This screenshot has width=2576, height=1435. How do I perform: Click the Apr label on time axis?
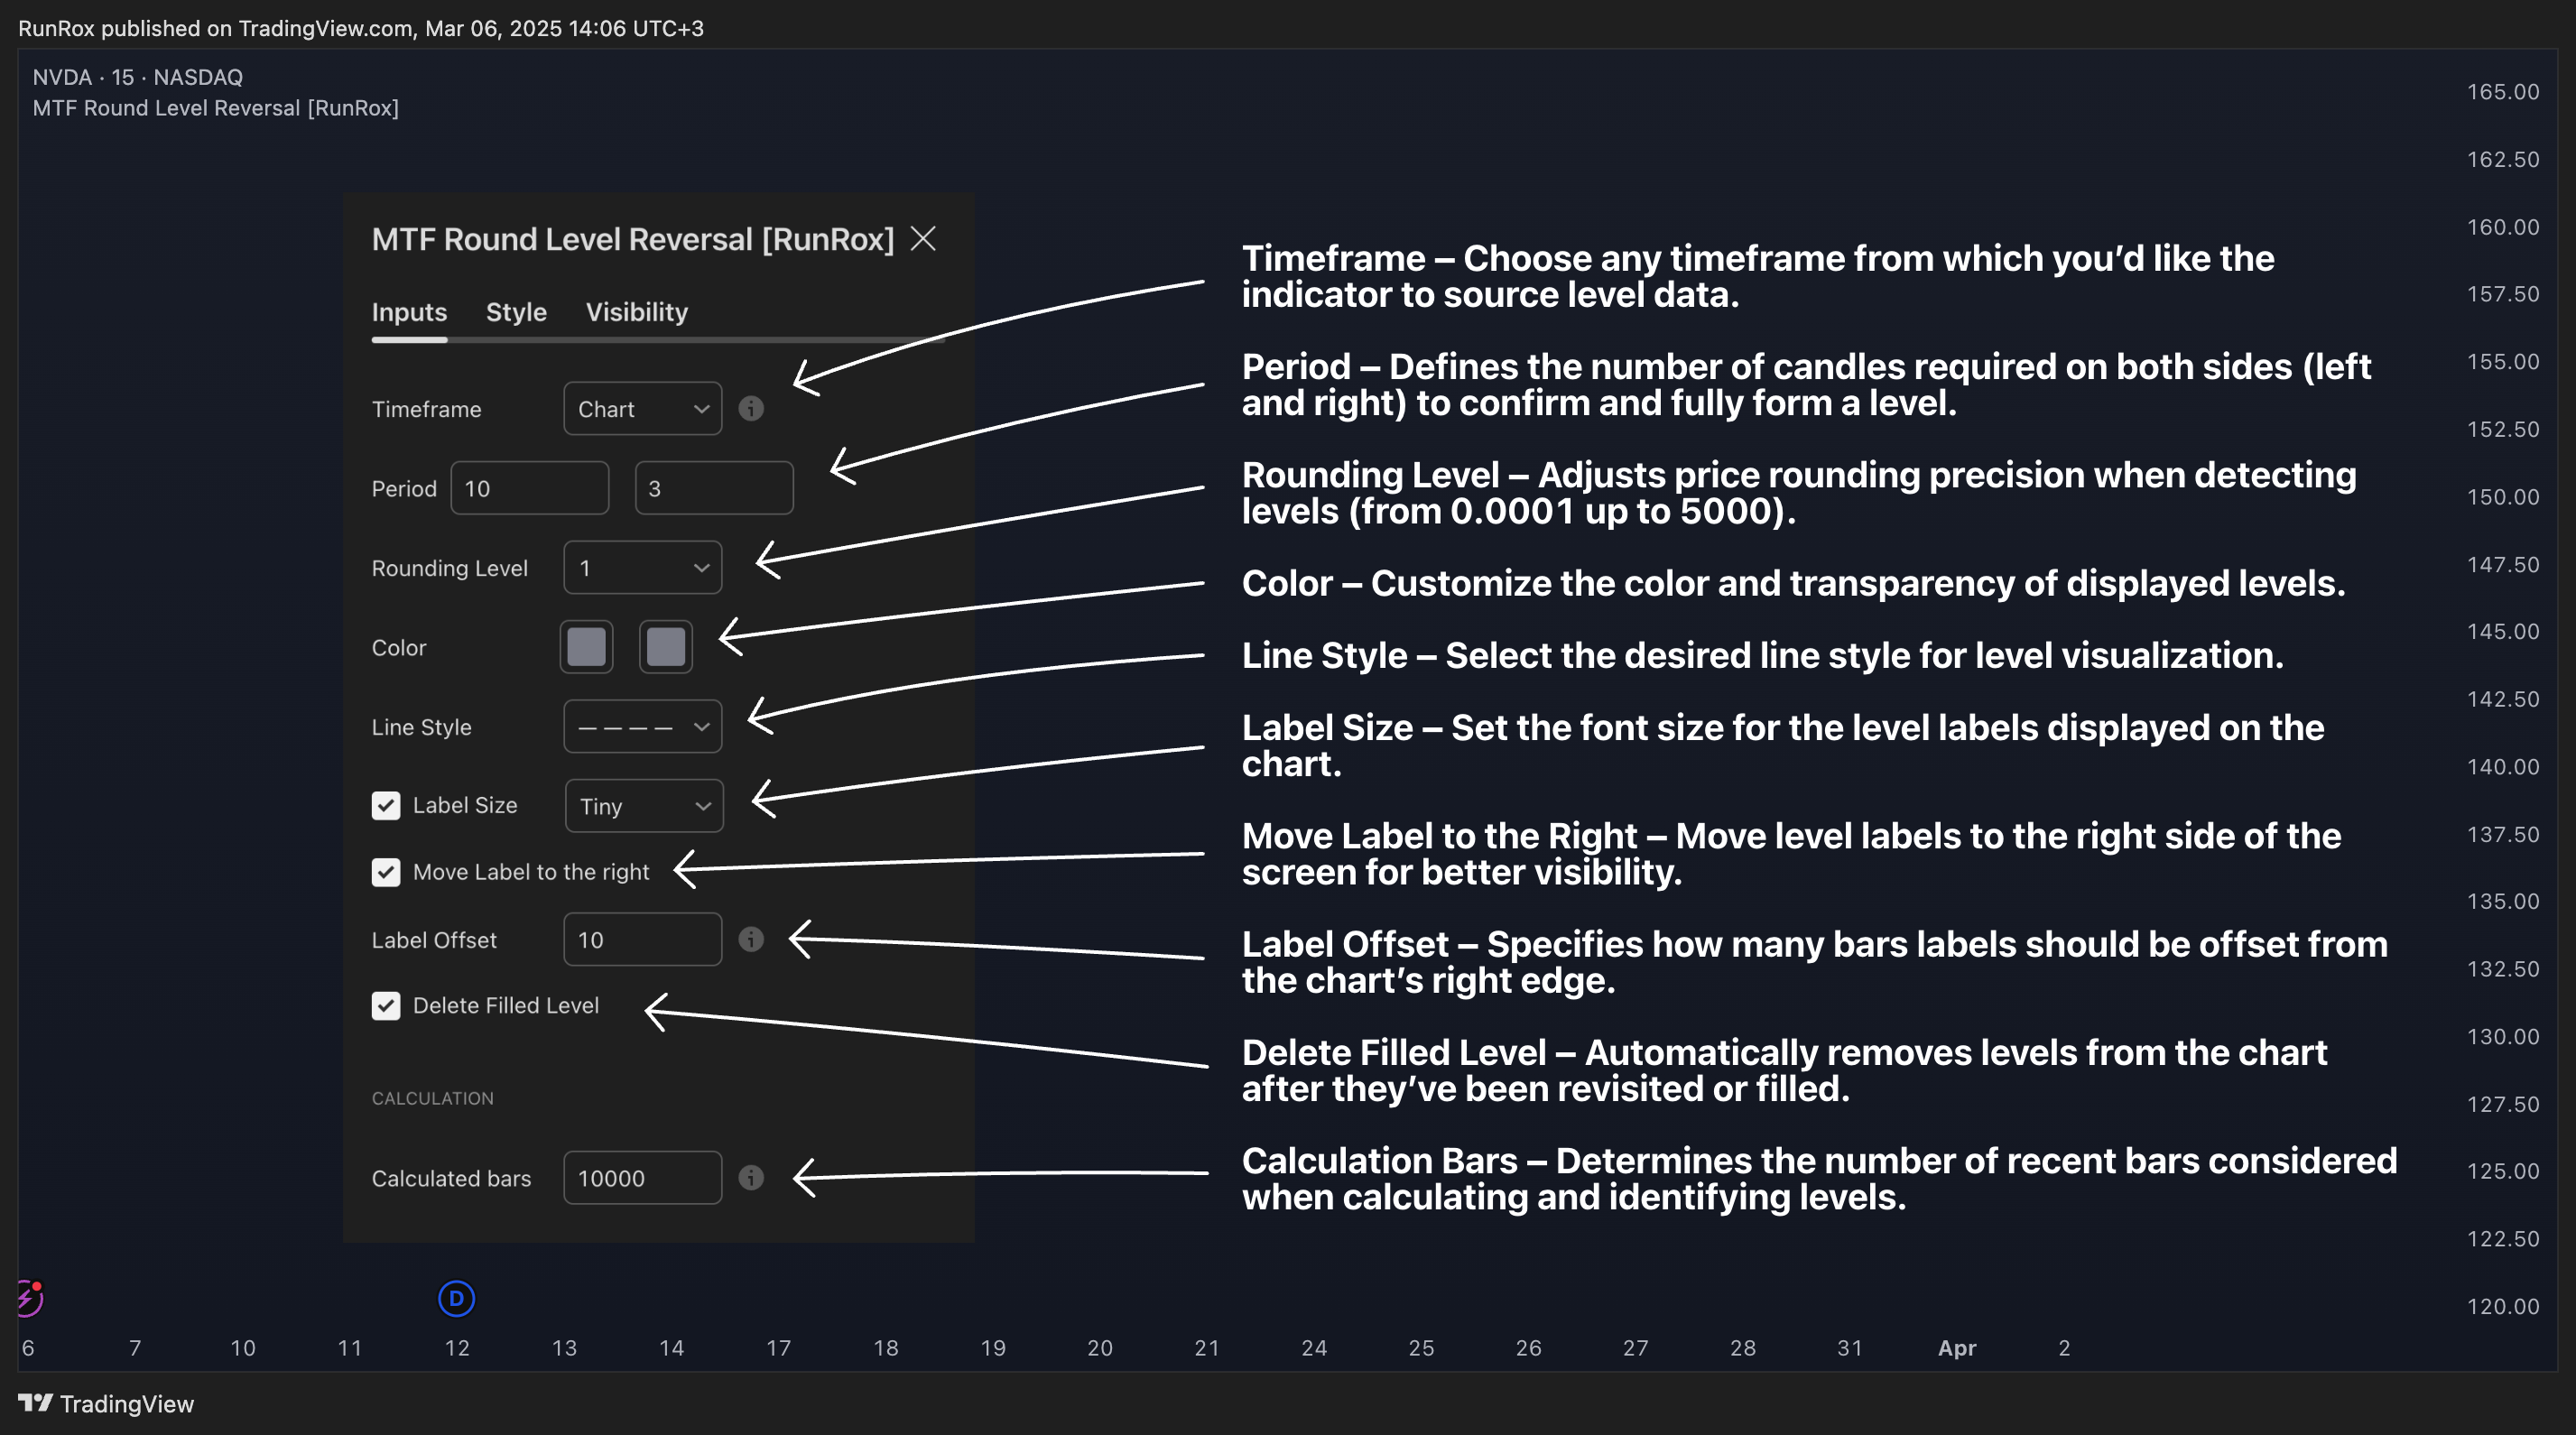coord(1957,1348)
